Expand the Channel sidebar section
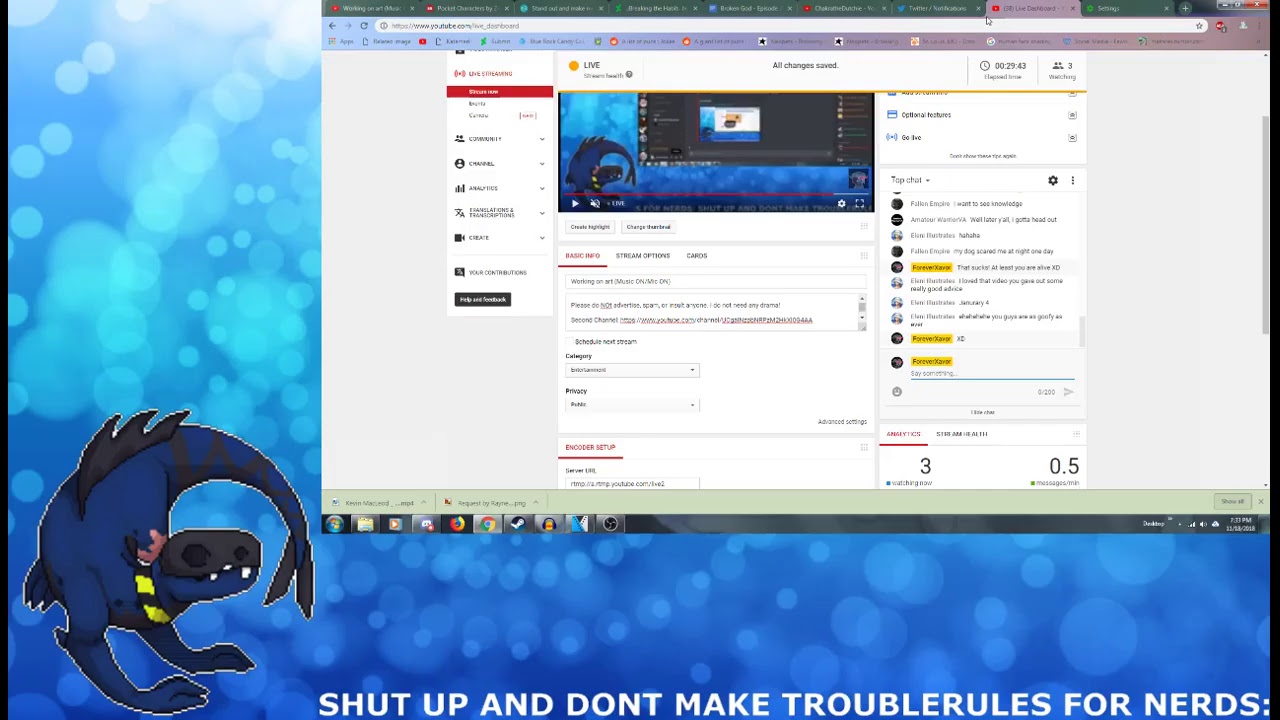Viewport: 1280px width, 720px height. coord(542,164)
